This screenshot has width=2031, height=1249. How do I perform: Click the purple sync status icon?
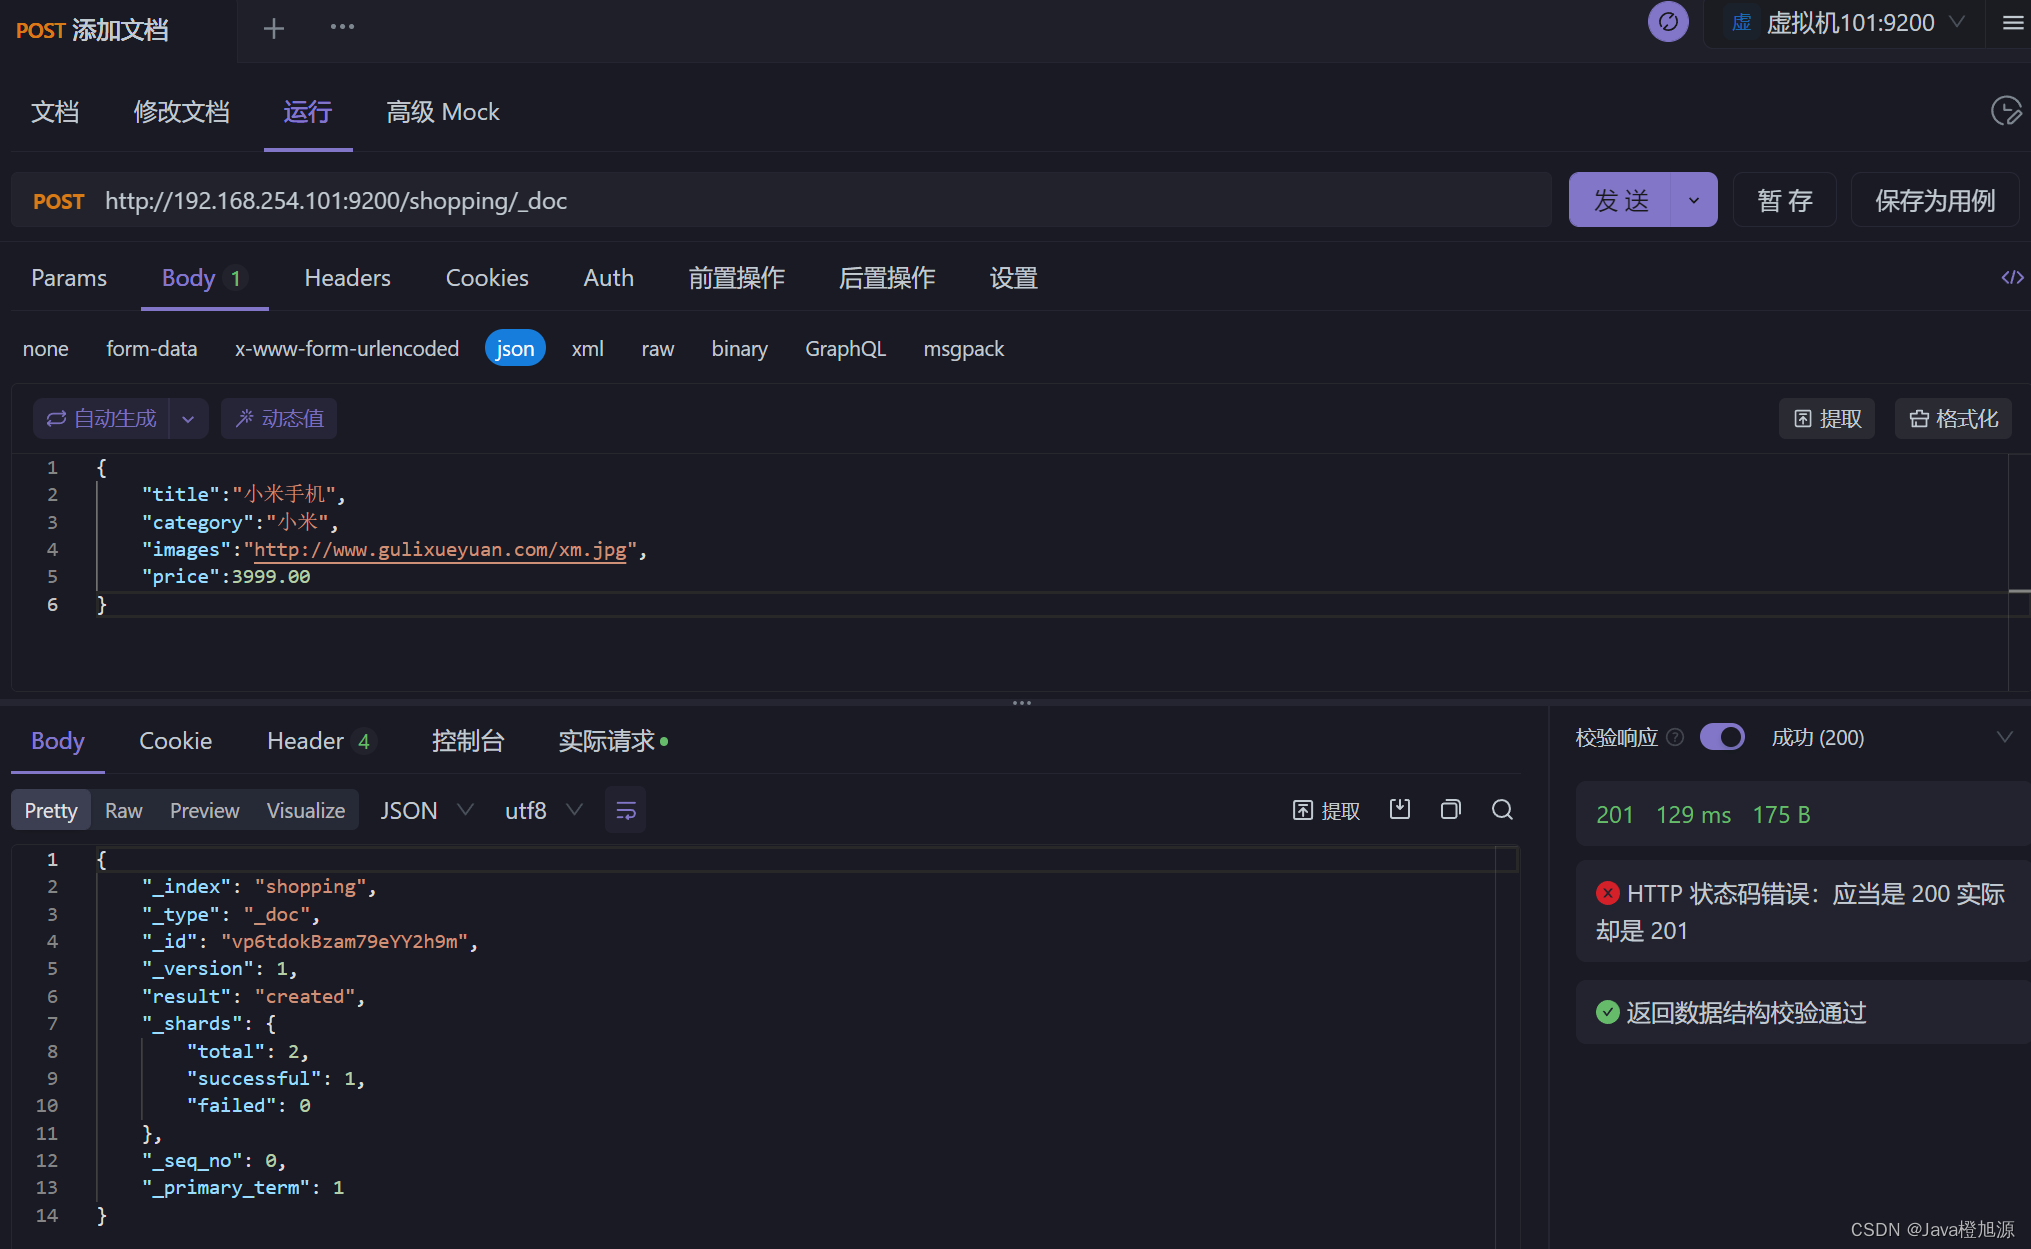1668,22
